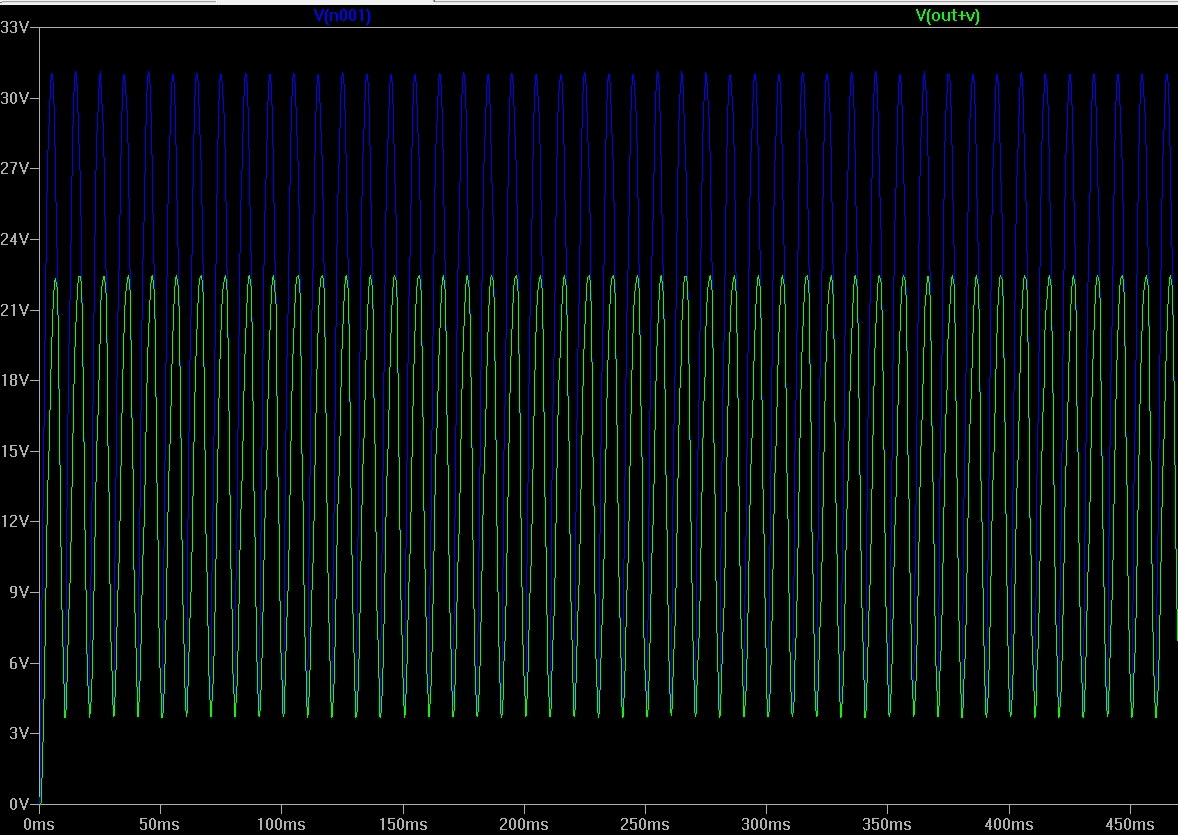Click the 18V vertical axis label
The height and width of the screenshot is (835, 1178).
pos(14,380)
